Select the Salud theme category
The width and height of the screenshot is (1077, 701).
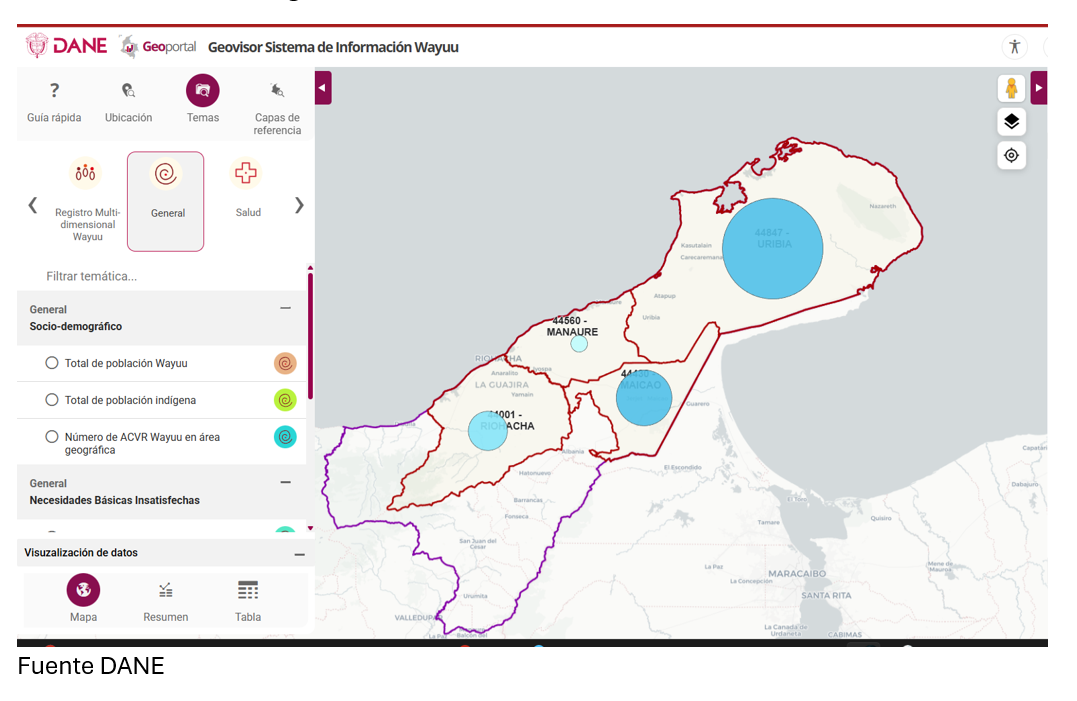click(x=246, y=175)
